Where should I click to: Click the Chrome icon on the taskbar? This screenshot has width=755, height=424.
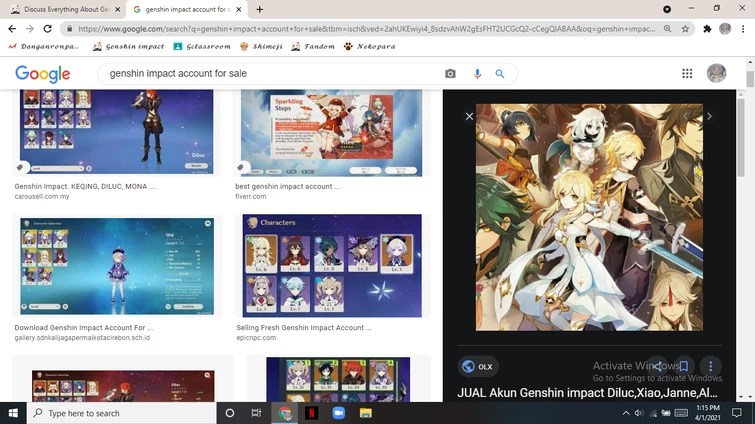tap(285, 413)
